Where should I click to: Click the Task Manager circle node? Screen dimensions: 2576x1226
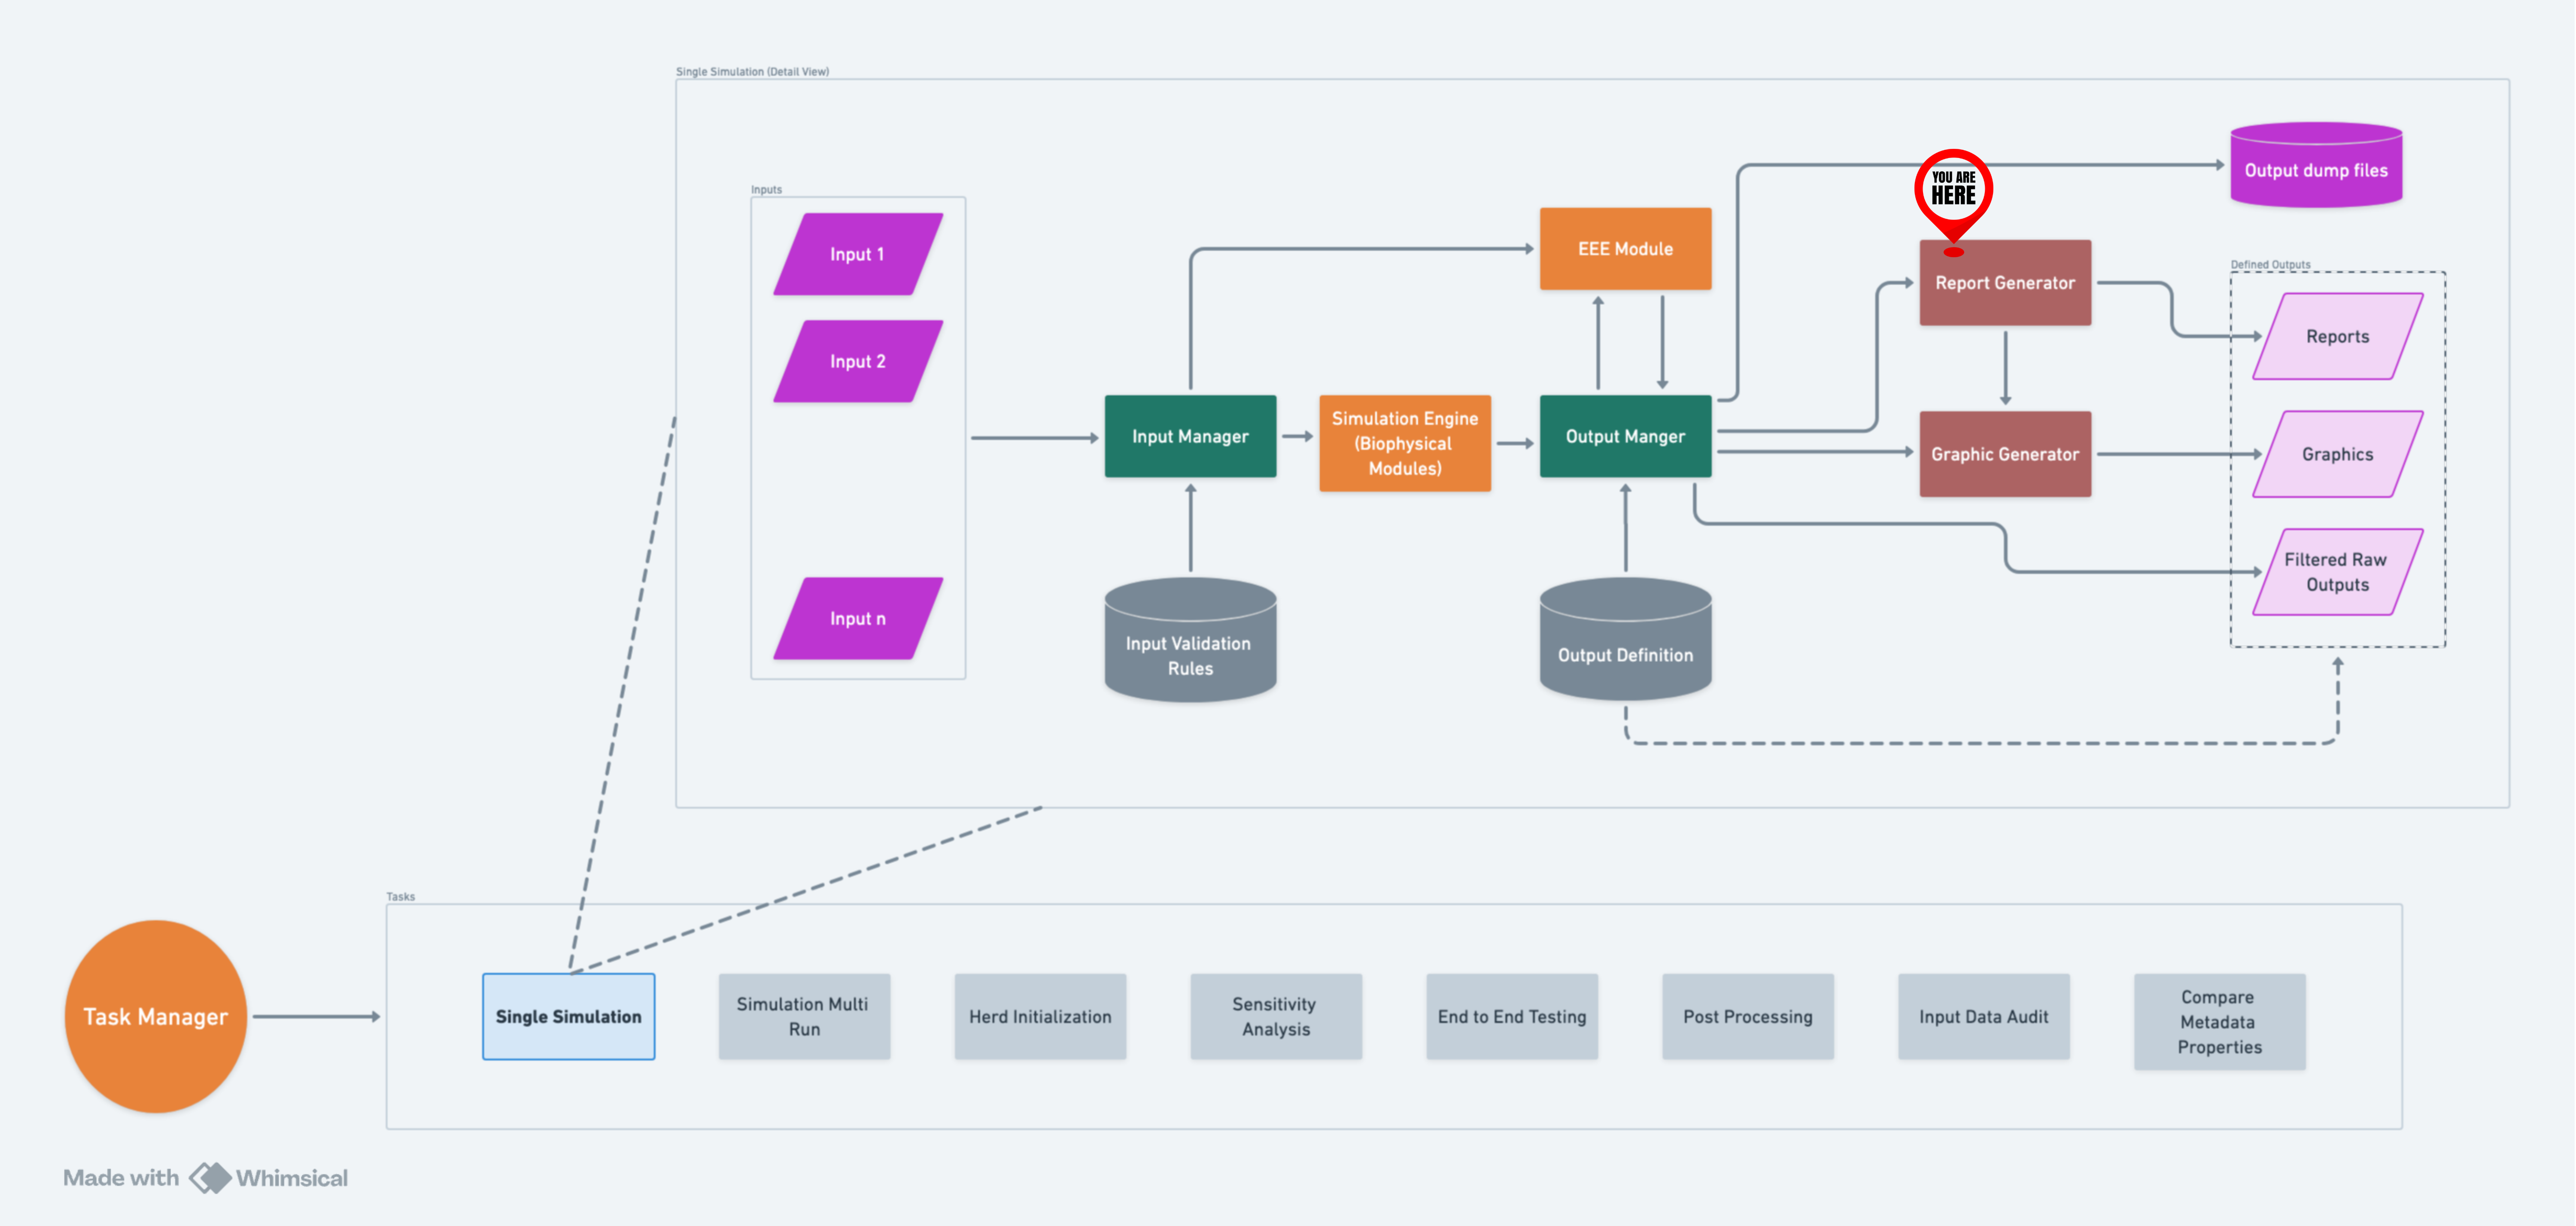(155, 1016)
